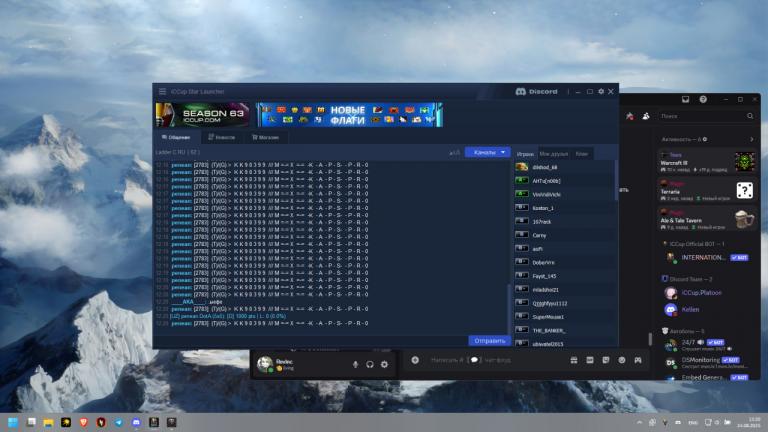This screenshot has width=768, height=432.
Task: Expand the Активность section arrow in Discord
Action: (751, 140)
